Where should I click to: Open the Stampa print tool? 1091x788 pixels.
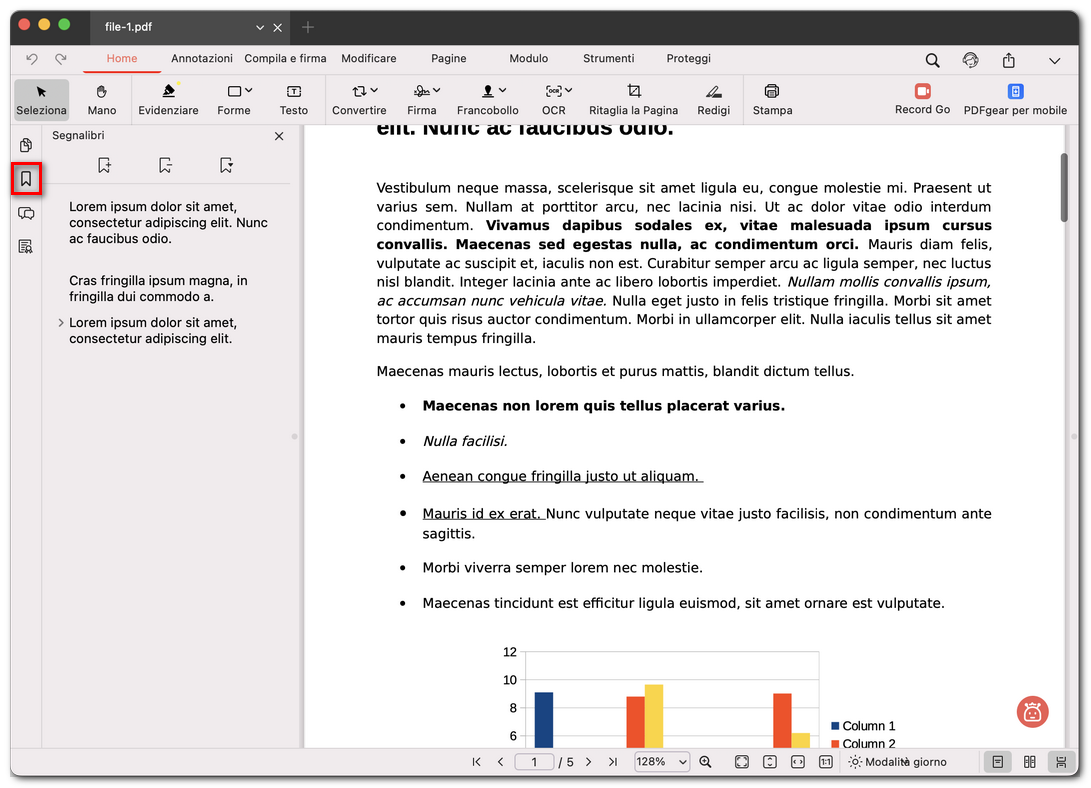[772, 99]
